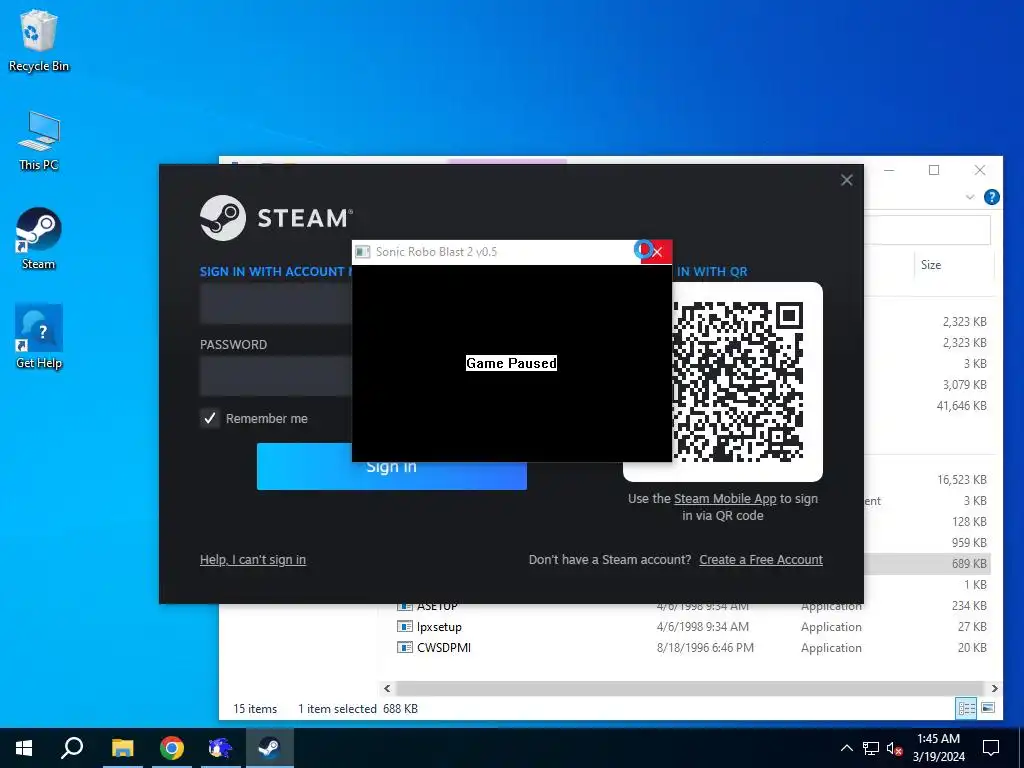Click the Steam Sign in button
The height and width of the screenshot is (768, 1024).
click(x=392, y=466)
